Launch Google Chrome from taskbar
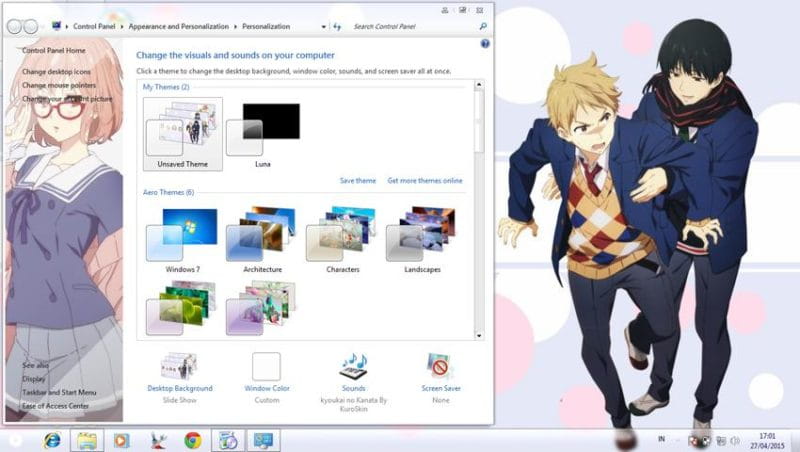This screenshot has width=800, height=452. (192, 440)
